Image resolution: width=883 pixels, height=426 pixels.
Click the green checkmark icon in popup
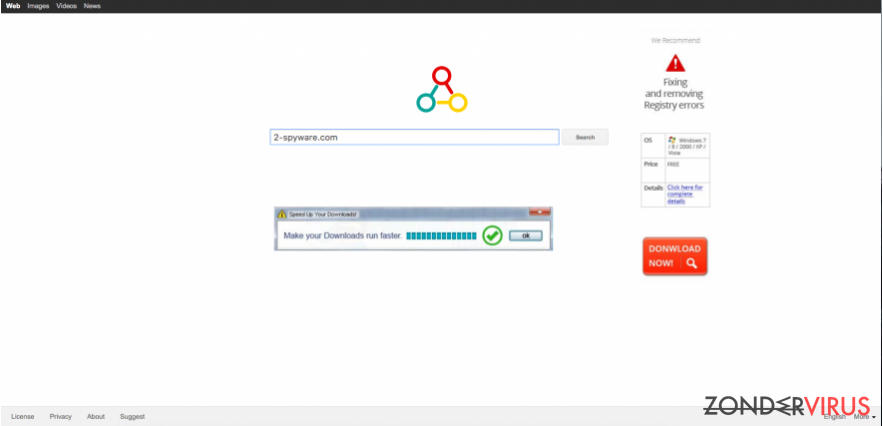492,235
